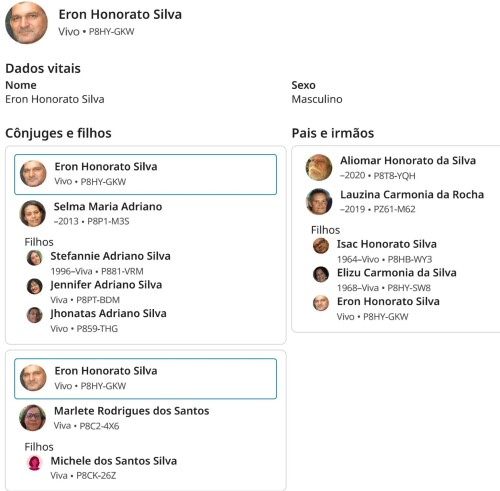The width and height of the screenshot is (500, 491).
Task: Open Stefannie Adriano Silva's profile link
Action: click(x=110, y=256)
